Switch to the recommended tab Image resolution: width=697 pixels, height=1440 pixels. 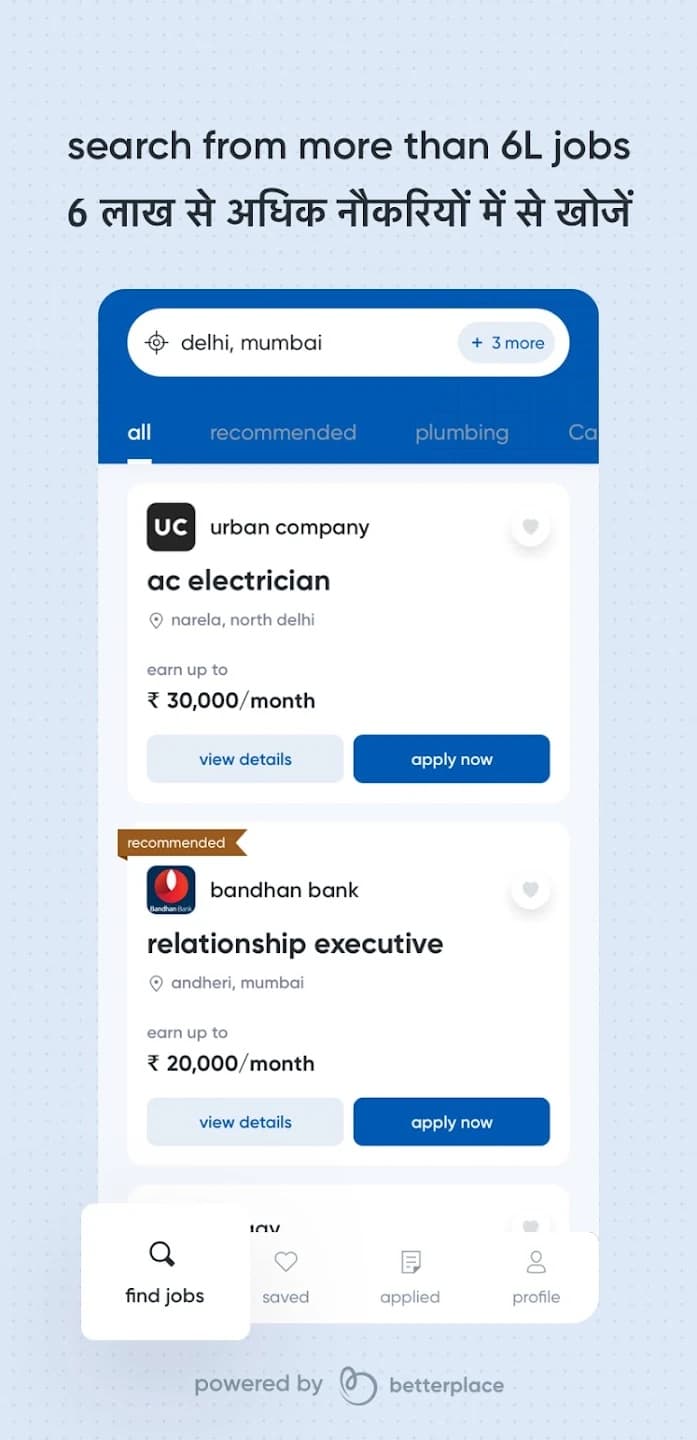click(283, 433)
